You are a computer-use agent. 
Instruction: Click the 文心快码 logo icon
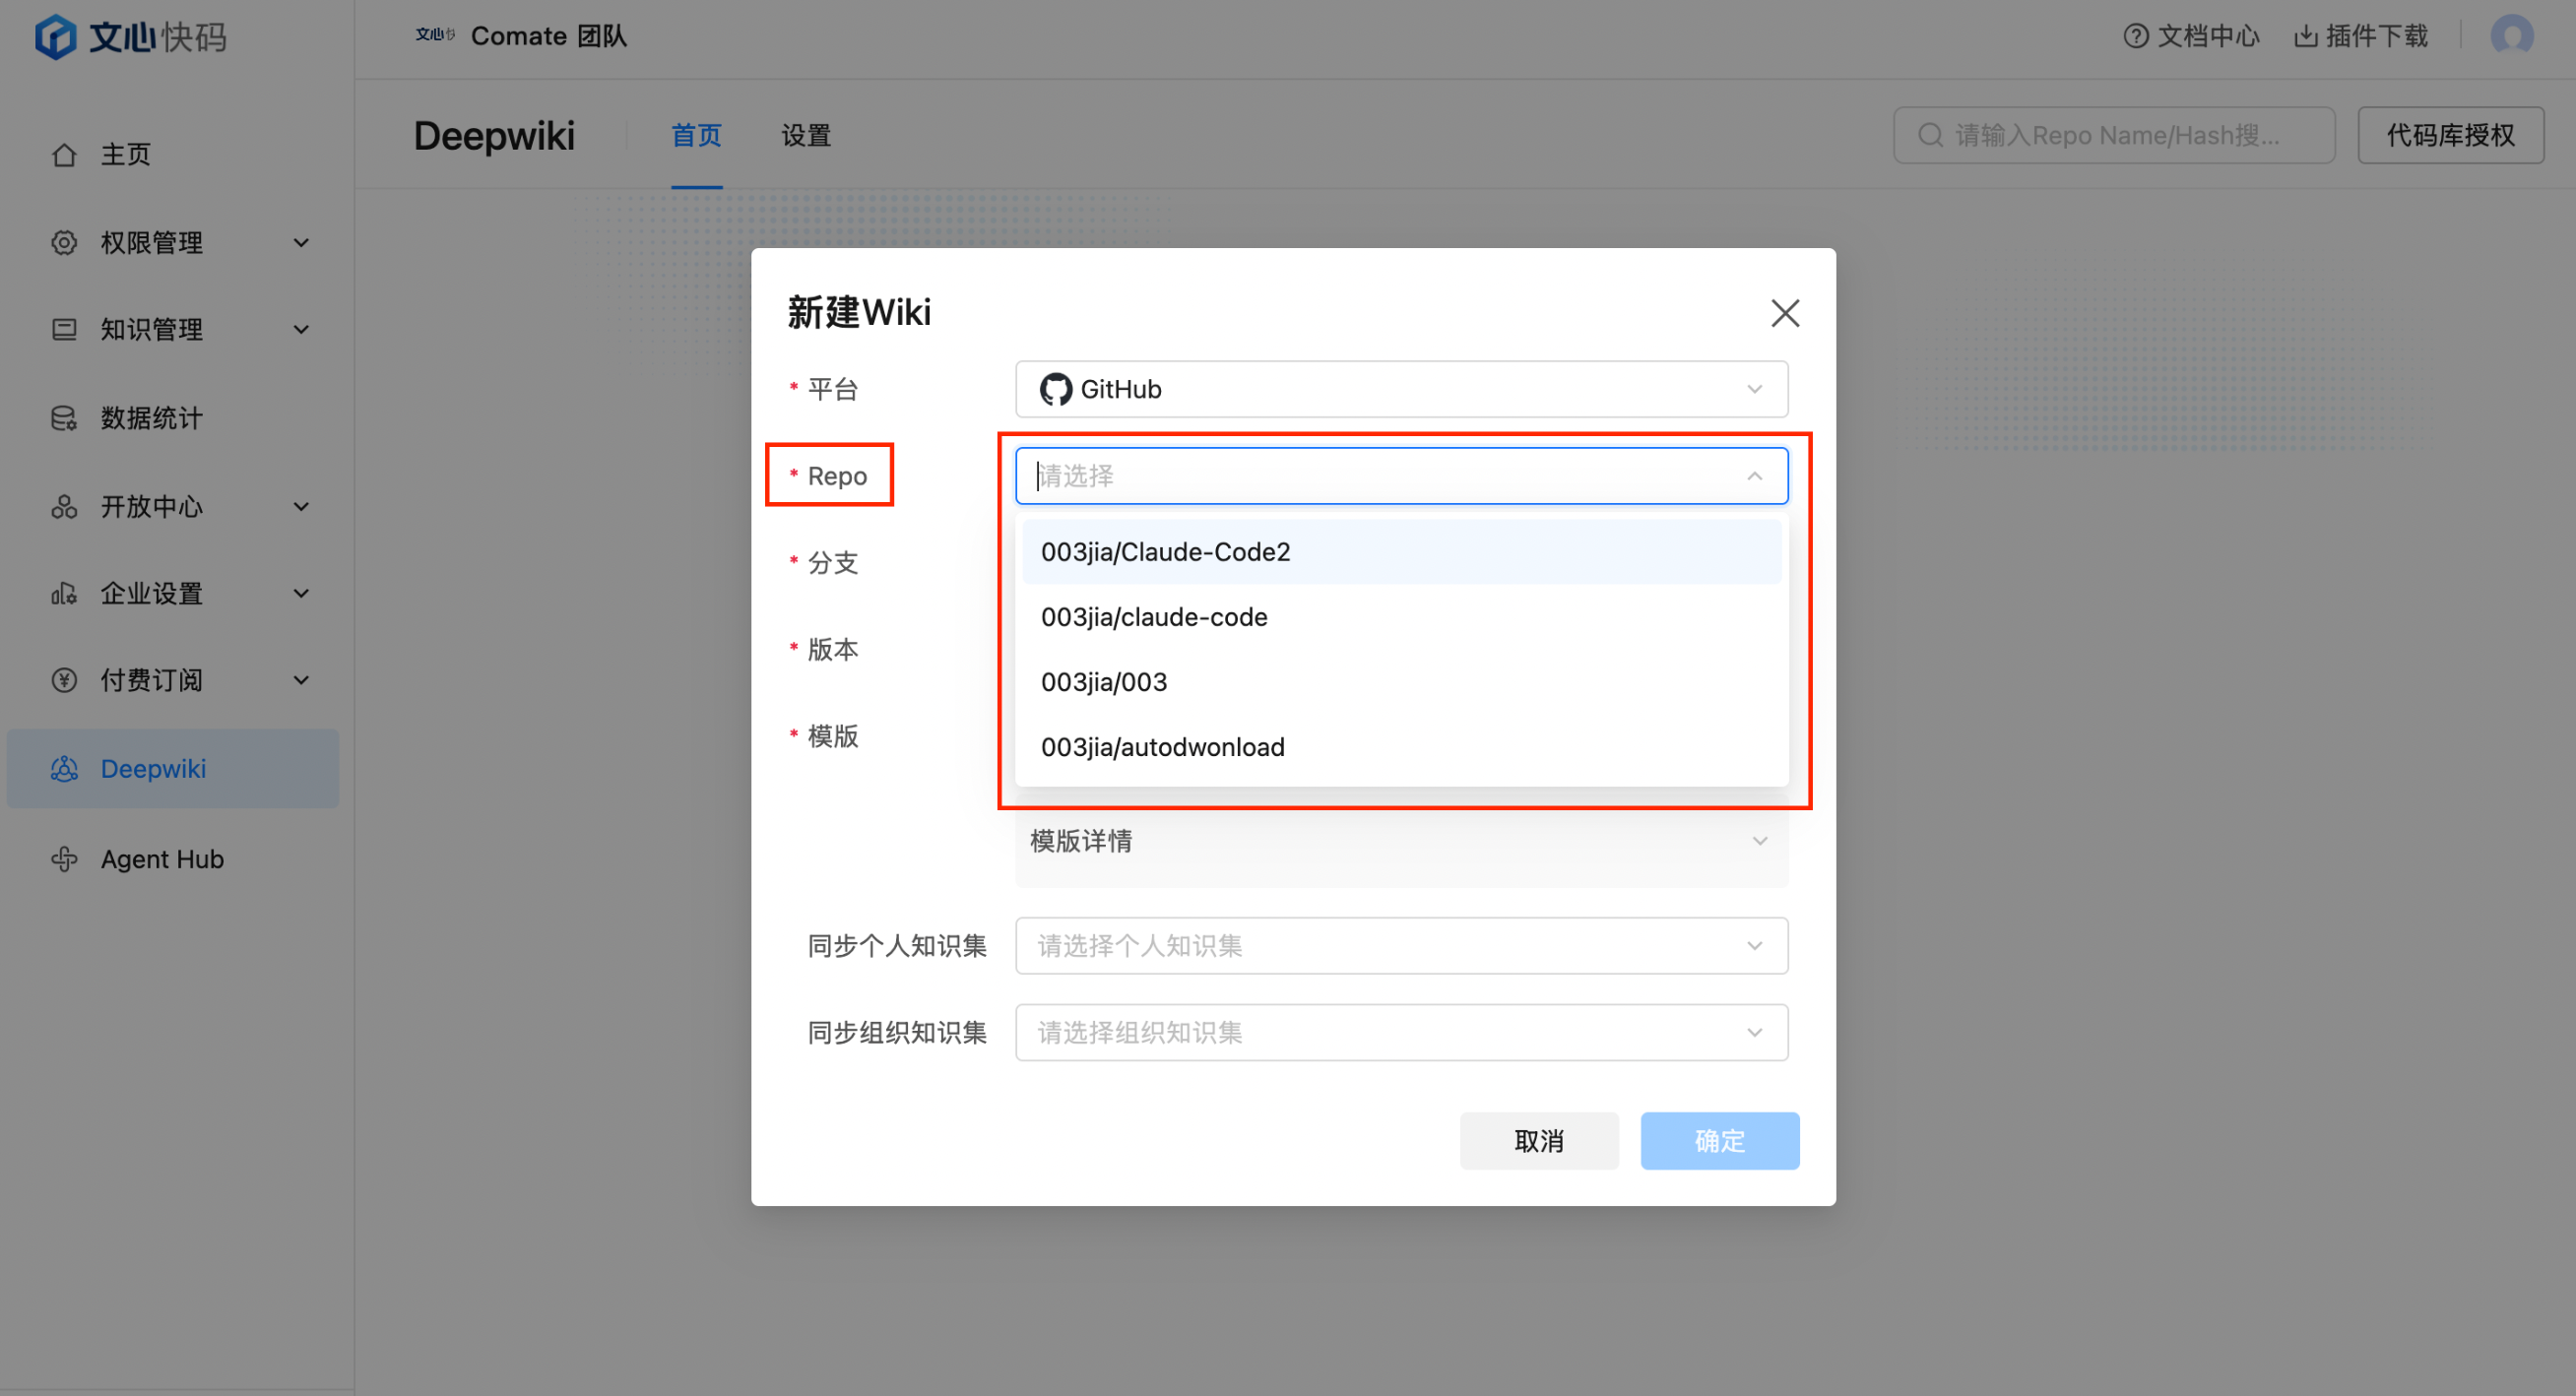pyautogui.click(x=55, y=37)
